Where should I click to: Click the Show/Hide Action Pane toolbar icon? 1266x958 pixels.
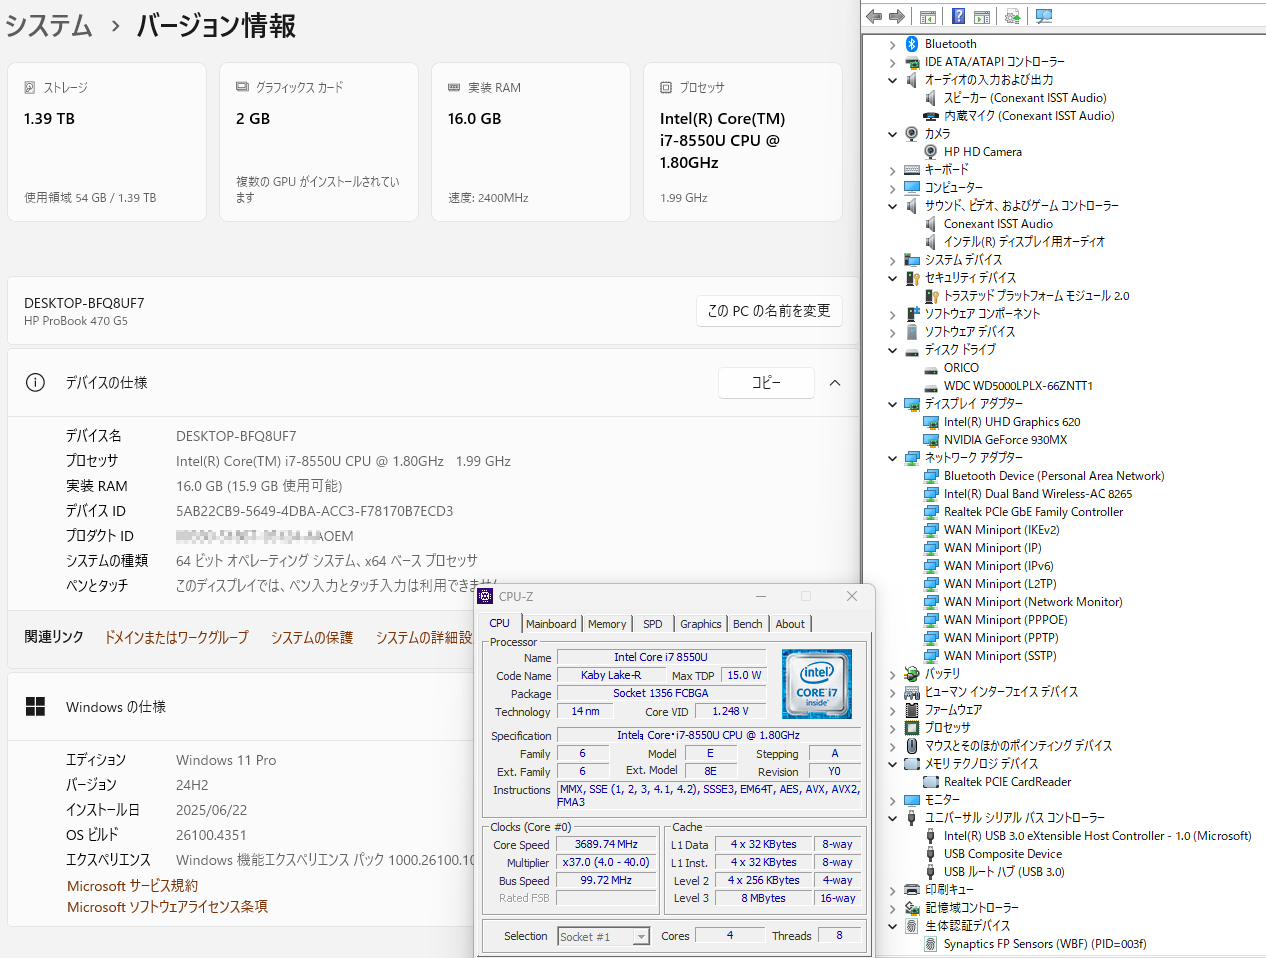[x=982, y=16]
